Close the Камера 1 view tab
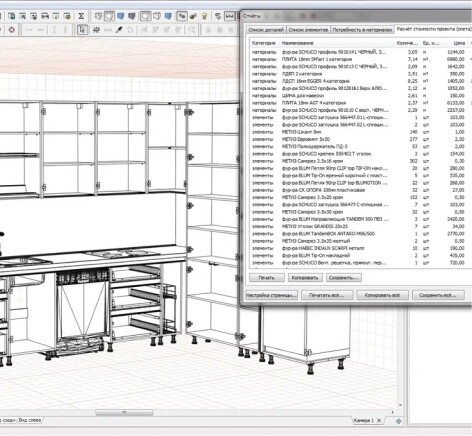 [x=379, y=421]
